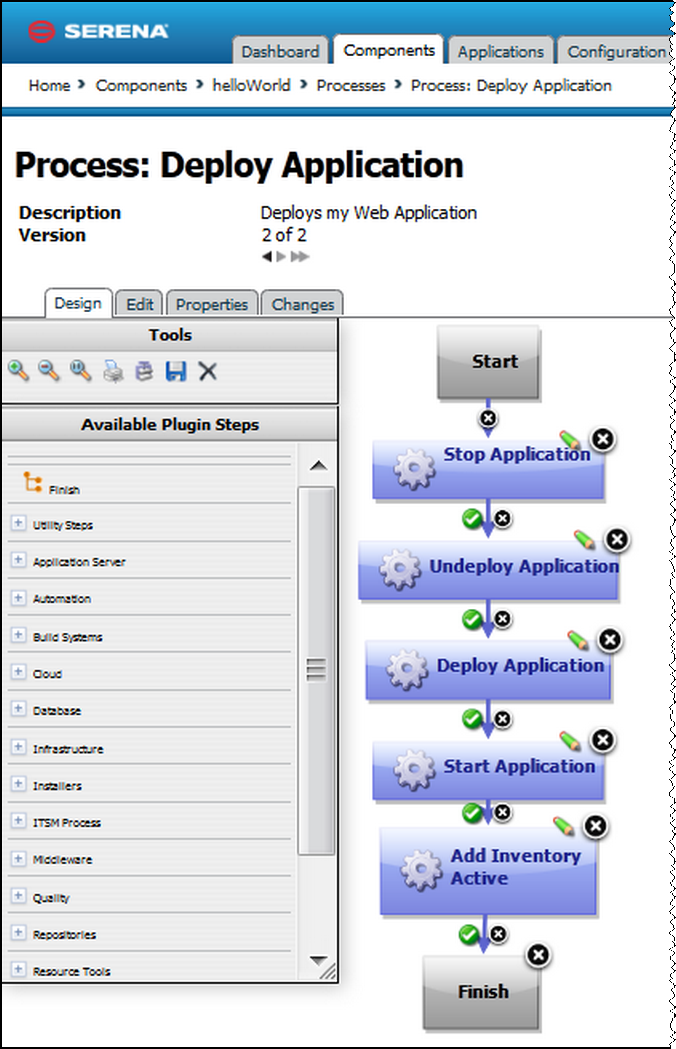Remove the connection below the Start step
The height and width of the screenshot is (1049, 676).
coord(489,418)
